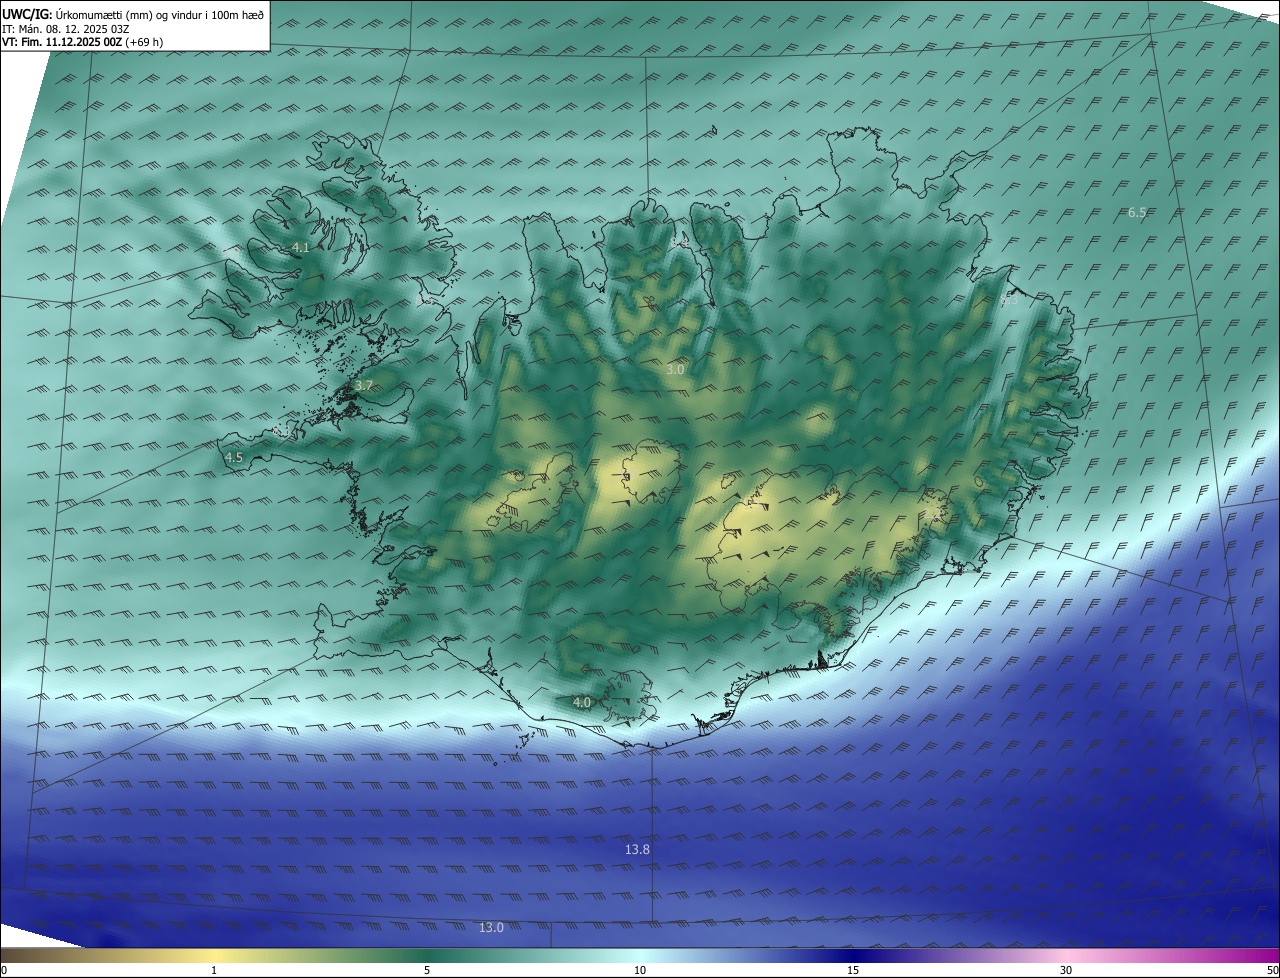This screenshot has width=1280, height=978.
Task: Click the title 'UWC/IG: Úrkomumætti (mm) og vindur í 100m hæð'
Action: pyautogui.click(x=133, y=14)
